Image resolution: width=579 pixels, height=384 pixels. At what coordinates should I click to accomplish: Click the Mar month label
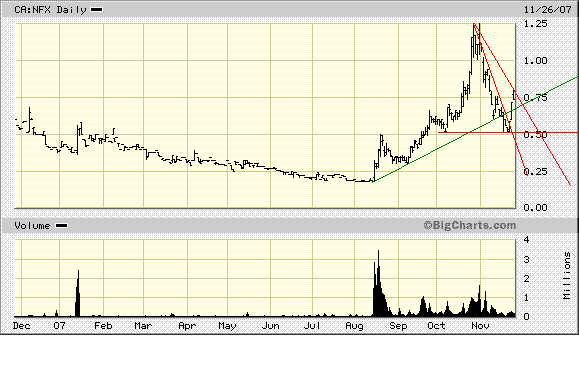click(x=143, y=326)
